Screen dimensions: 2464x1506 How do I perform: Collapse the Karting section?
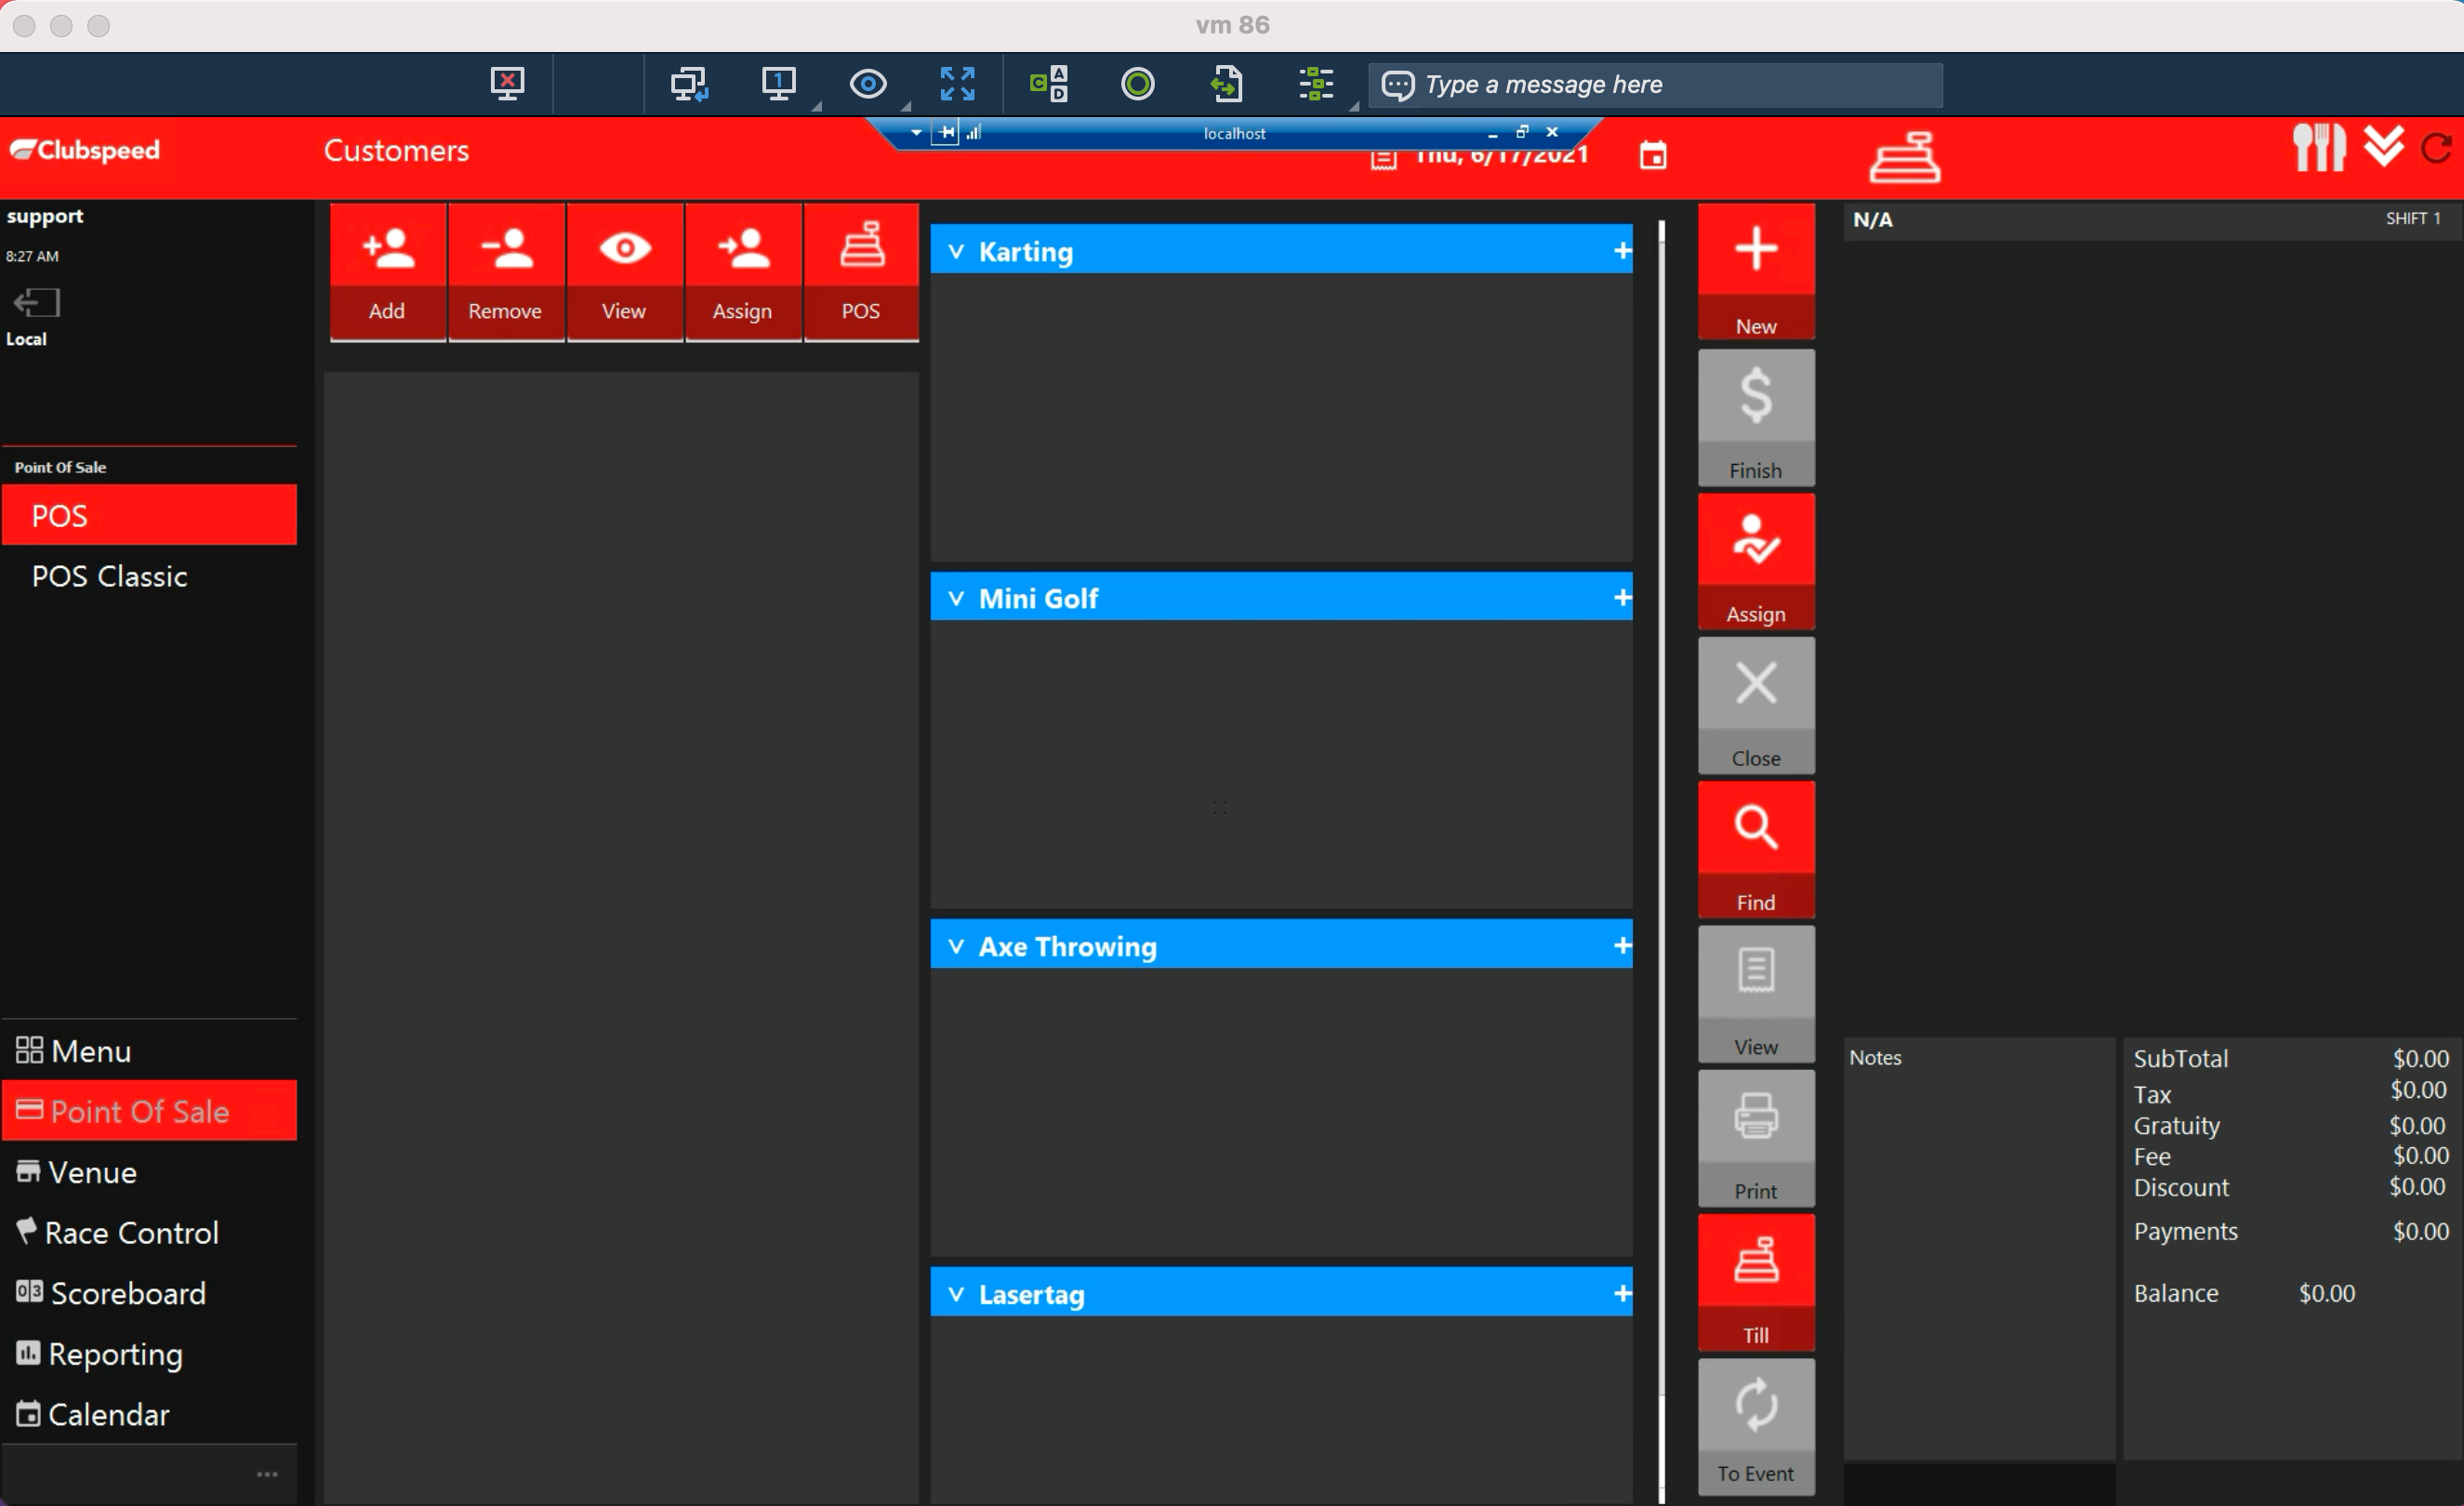click(956, 252)
